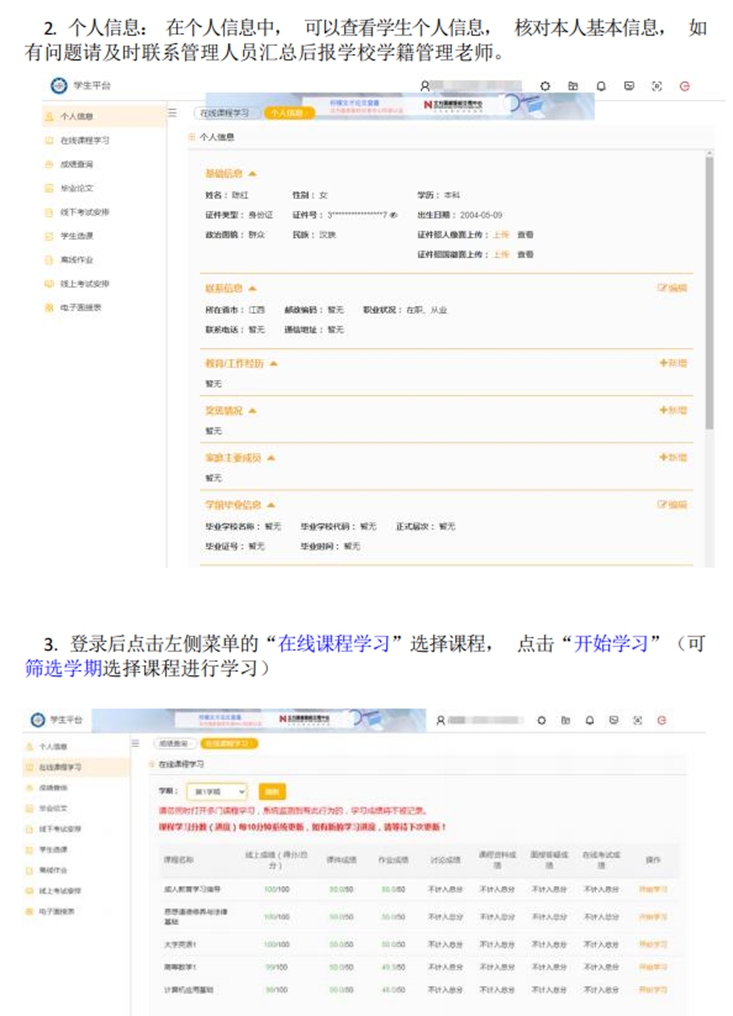Click 新增 plus in 教育/工作经历 section
Image resolution: width=733 pixels, height=1016 pixels.
[673, 363]
